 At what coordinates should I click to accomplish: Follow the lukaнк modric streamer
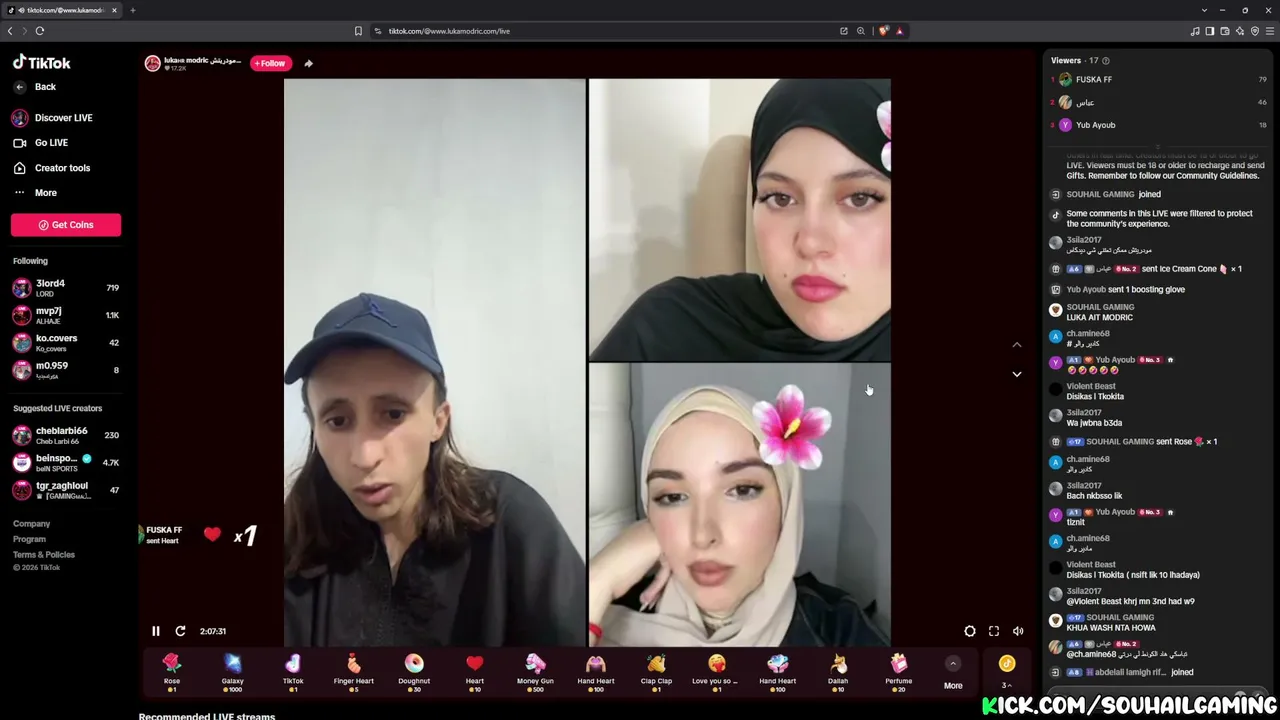270,63
